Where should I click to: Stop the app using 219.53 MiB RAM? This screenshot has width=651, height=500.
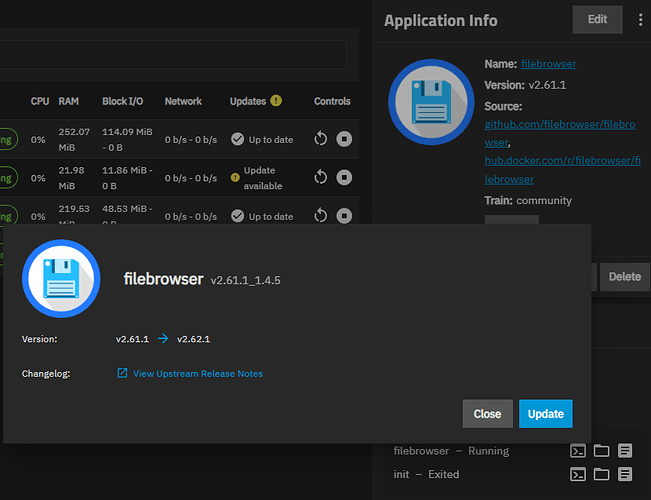344,216
